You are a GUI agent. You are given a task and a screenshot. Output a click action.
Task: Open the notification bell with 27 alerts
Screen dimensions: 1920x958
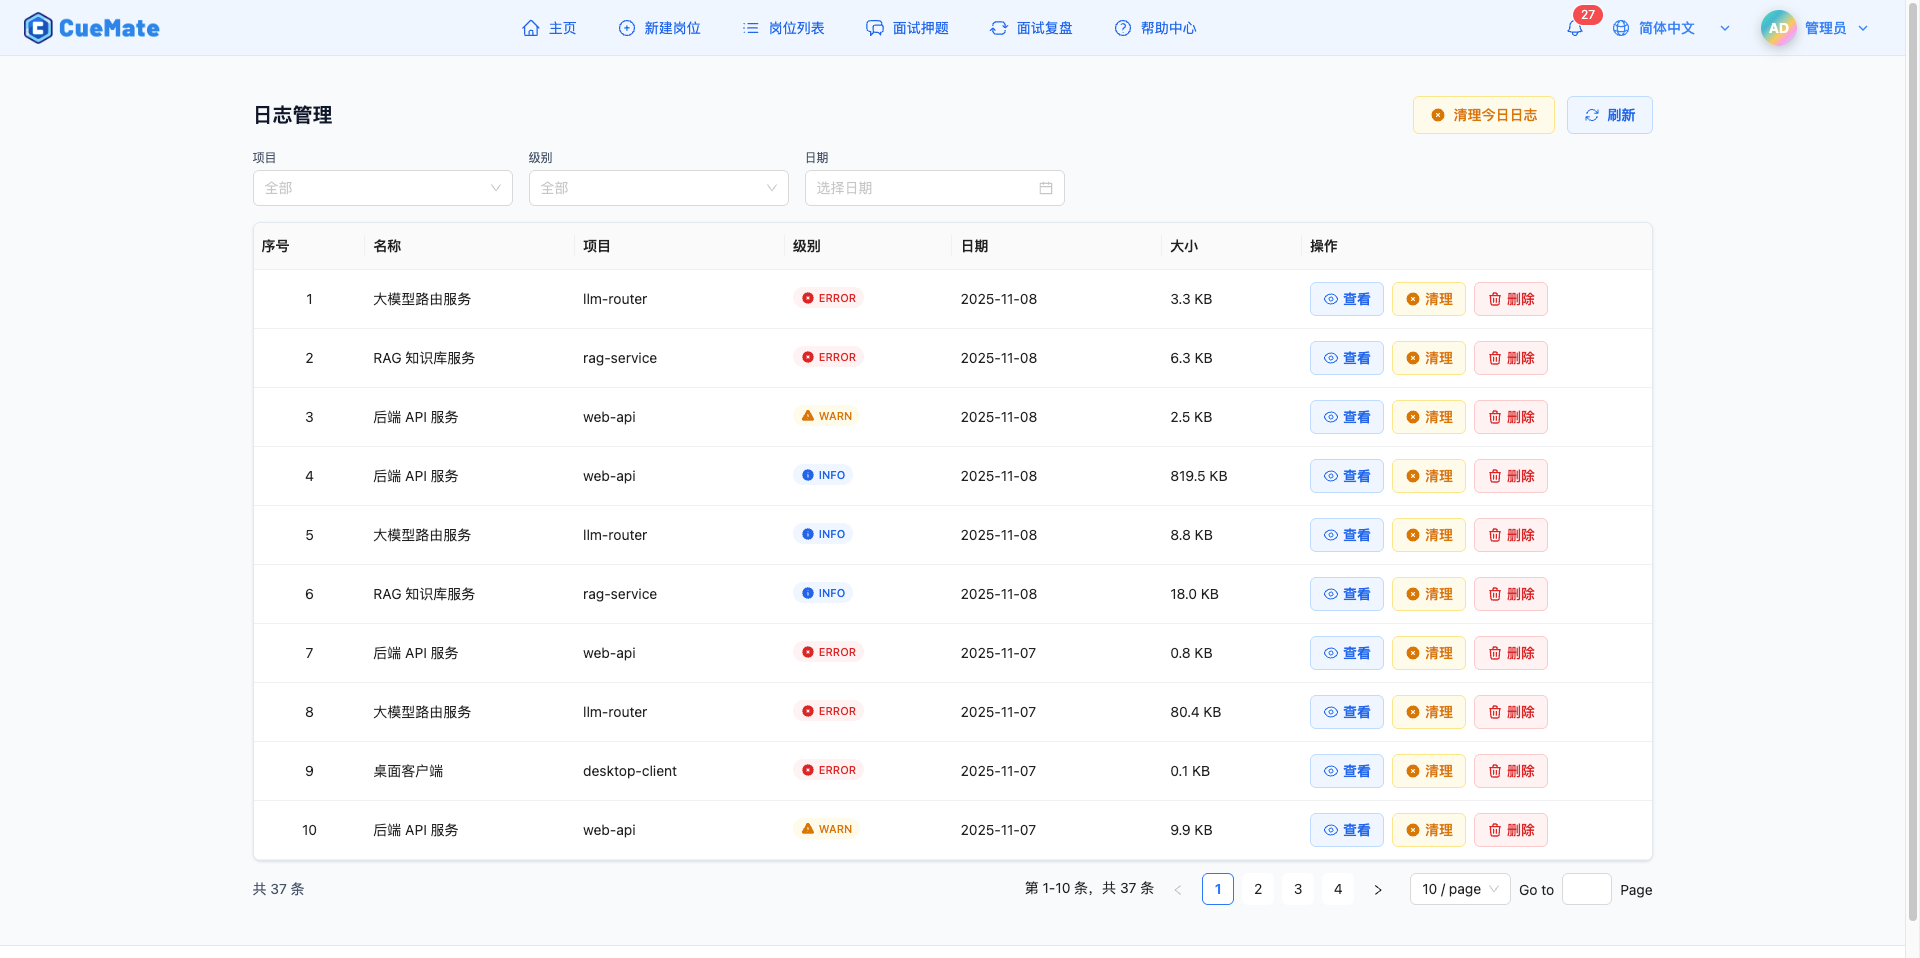[x=1574, y=27]
